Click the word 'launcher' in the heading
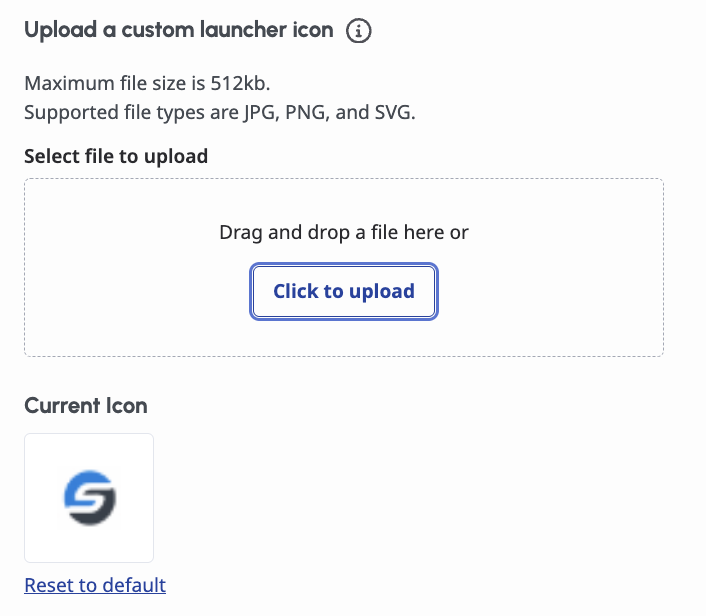 click(244, 30)
